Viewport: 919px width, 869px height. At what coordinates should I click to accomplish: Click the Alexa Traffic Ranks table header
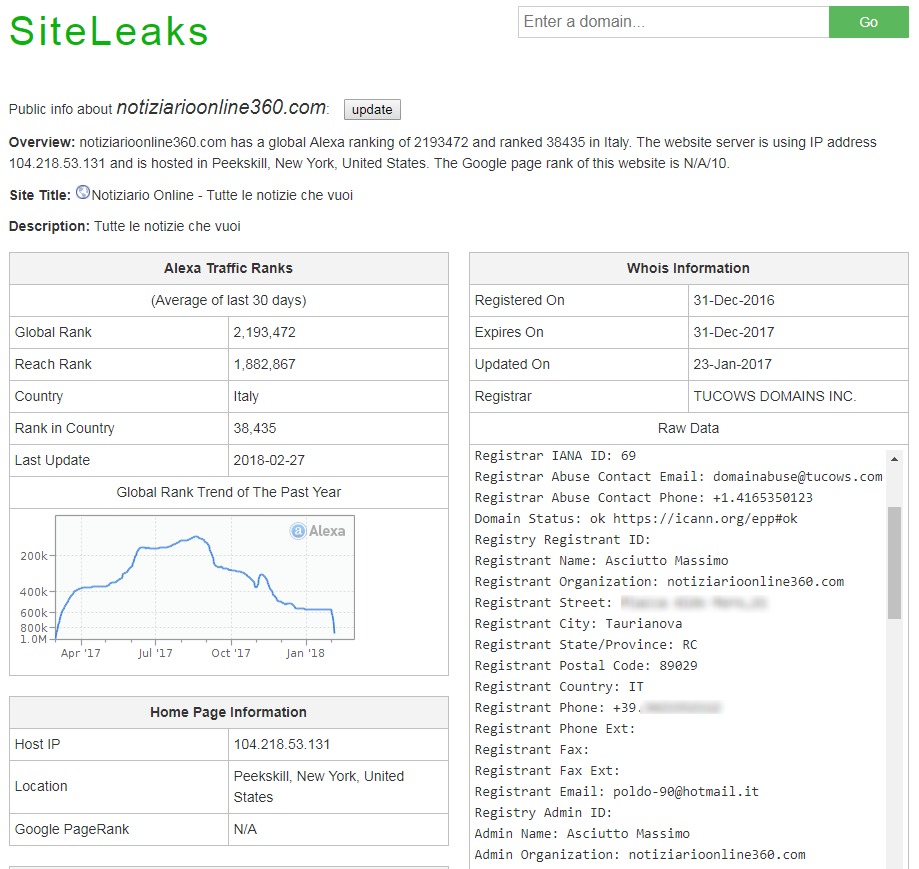click(x=229, y=268)
